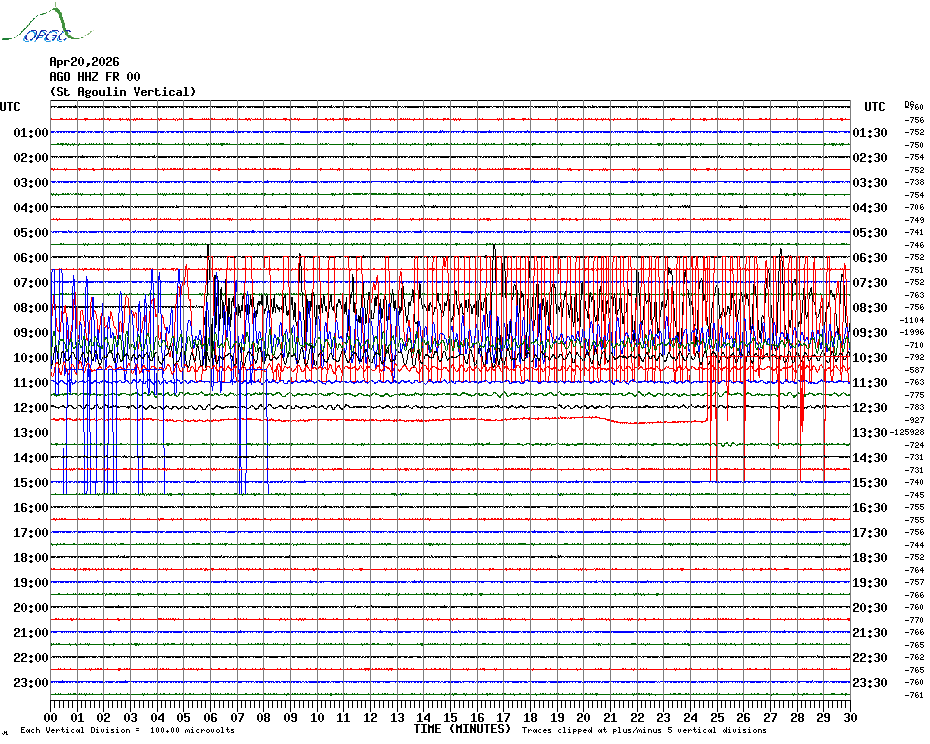Click the left UTC axis header
Image resolution: width=930 pixels, height=744 pixels.
[x=10, y=107]
